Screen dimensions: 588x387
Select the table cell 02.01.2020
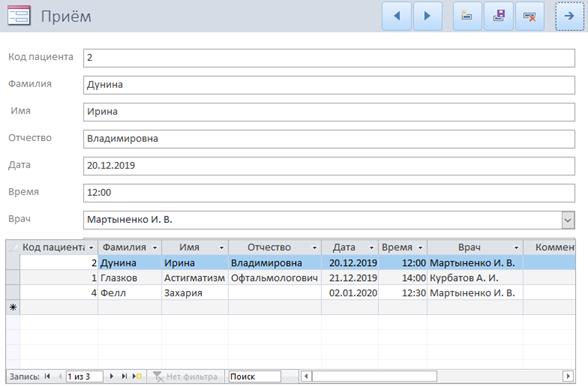350,293
